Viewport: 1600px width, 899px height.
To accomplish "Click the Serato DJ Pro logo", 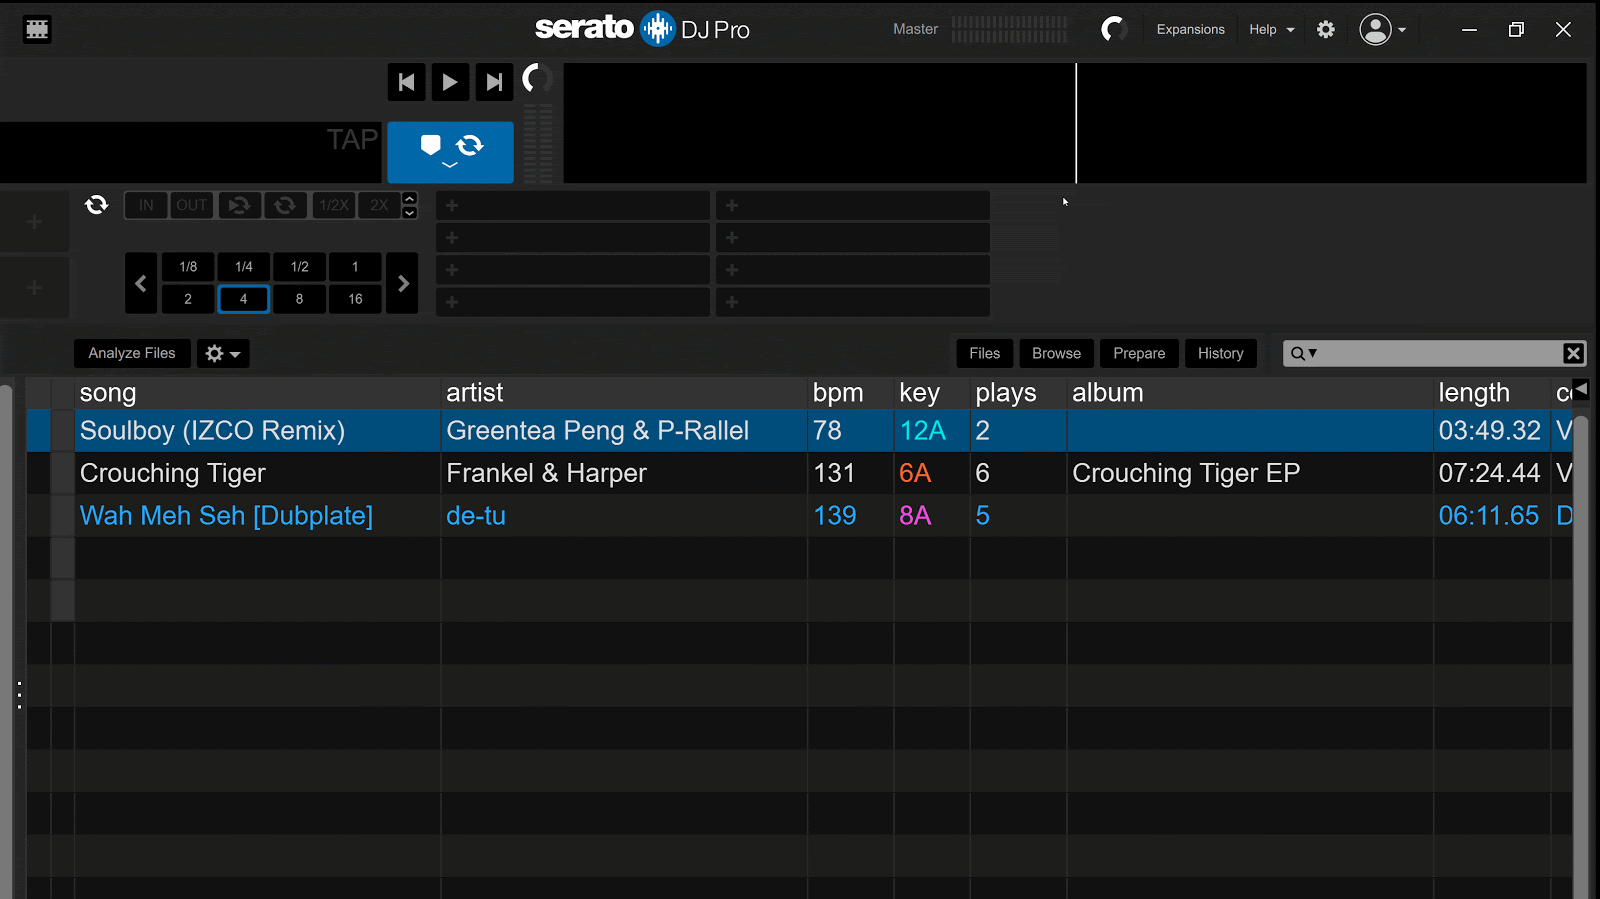I will tap(642, 29).
